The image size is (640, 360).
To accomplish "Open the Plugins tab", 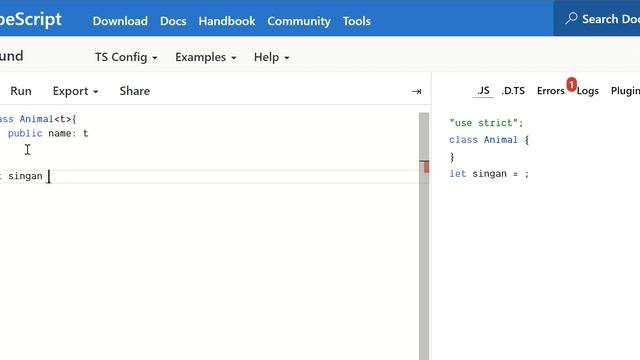I will click(625, 91).
